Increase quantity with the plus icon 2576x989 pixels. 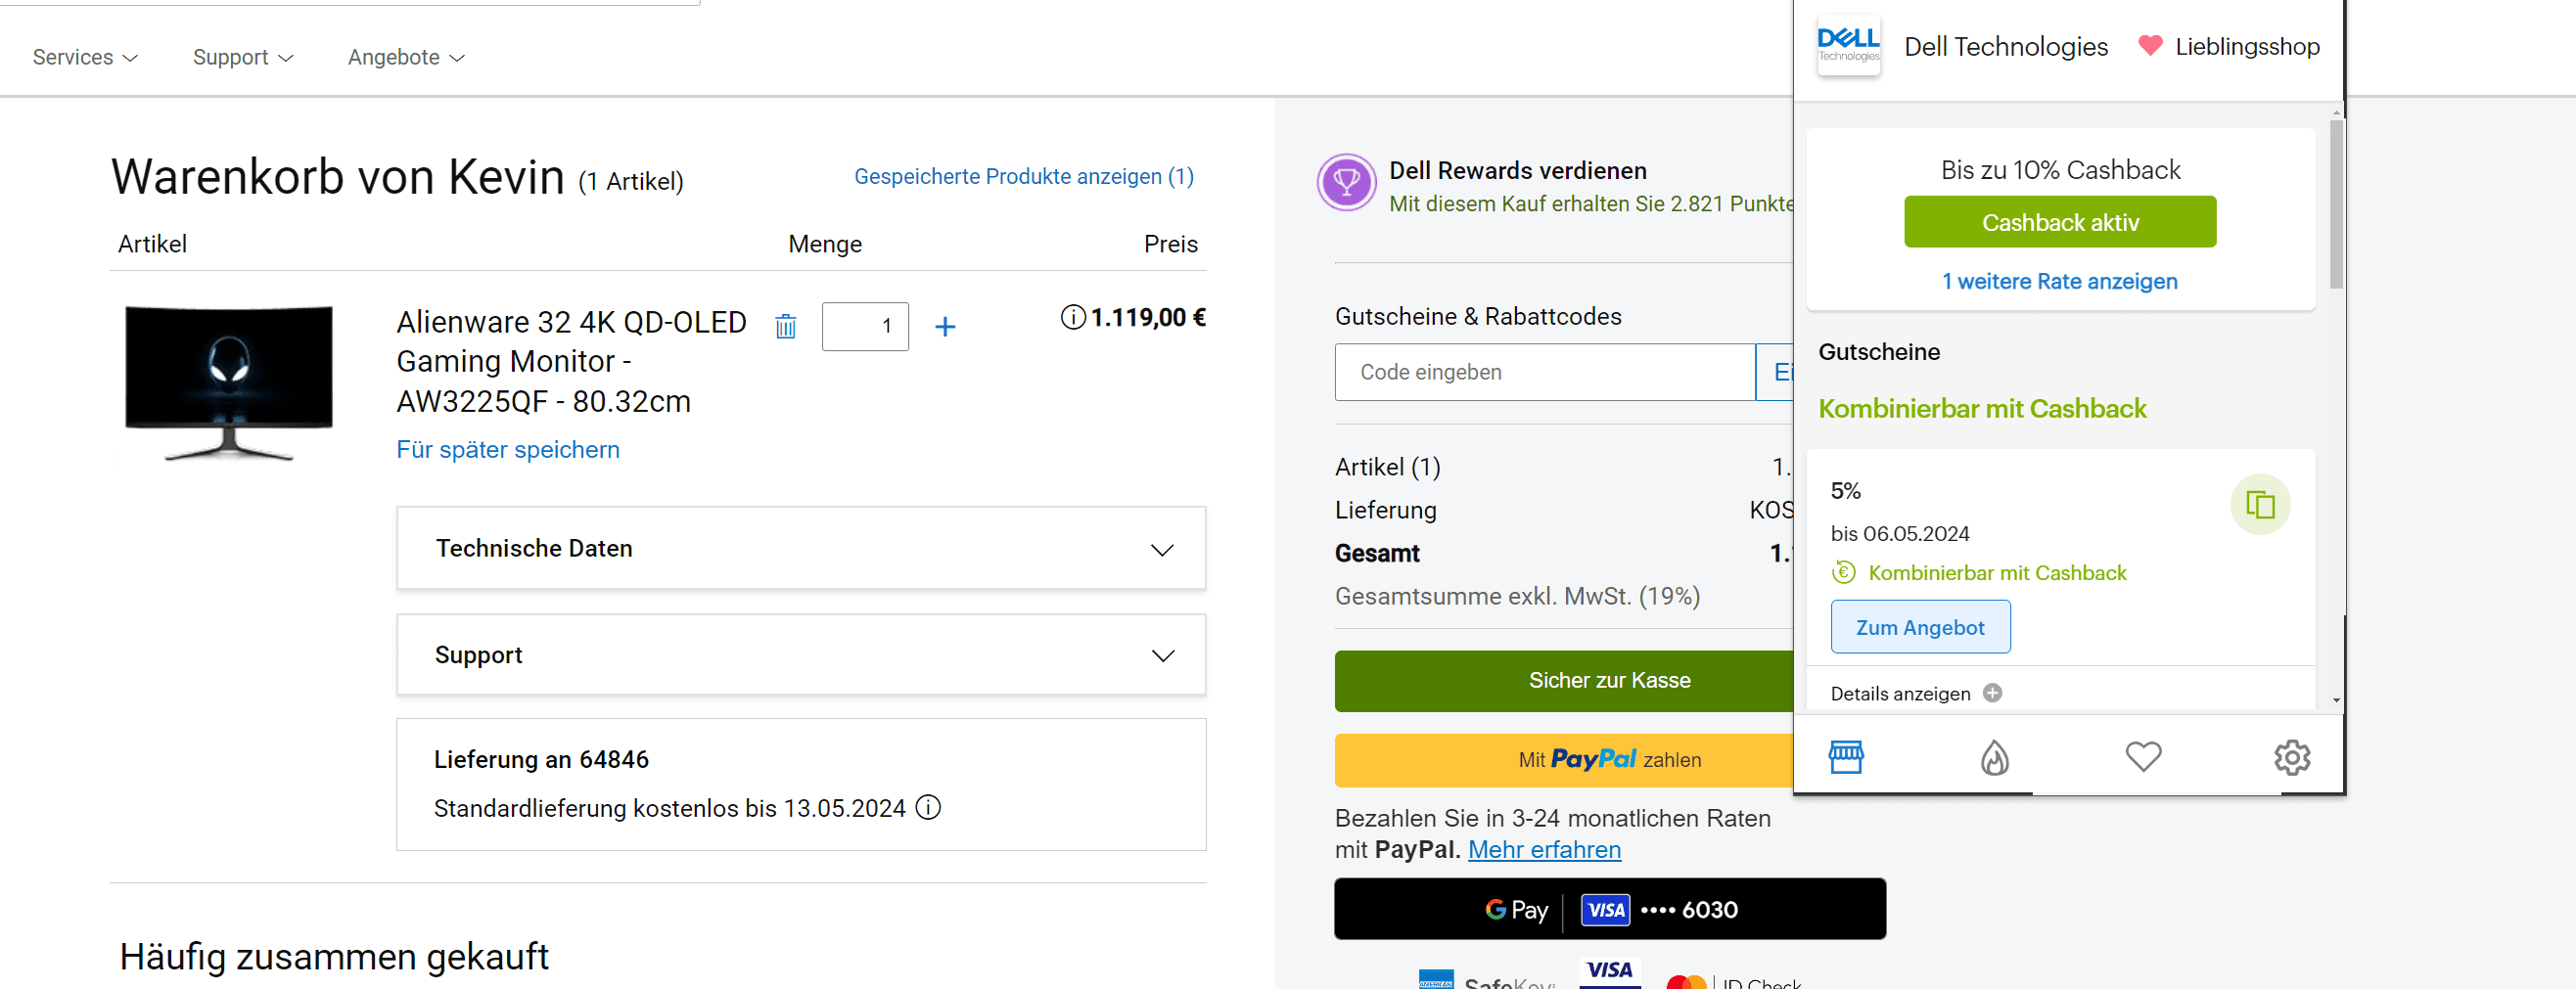pyautogui.click(x=945, y=327)
